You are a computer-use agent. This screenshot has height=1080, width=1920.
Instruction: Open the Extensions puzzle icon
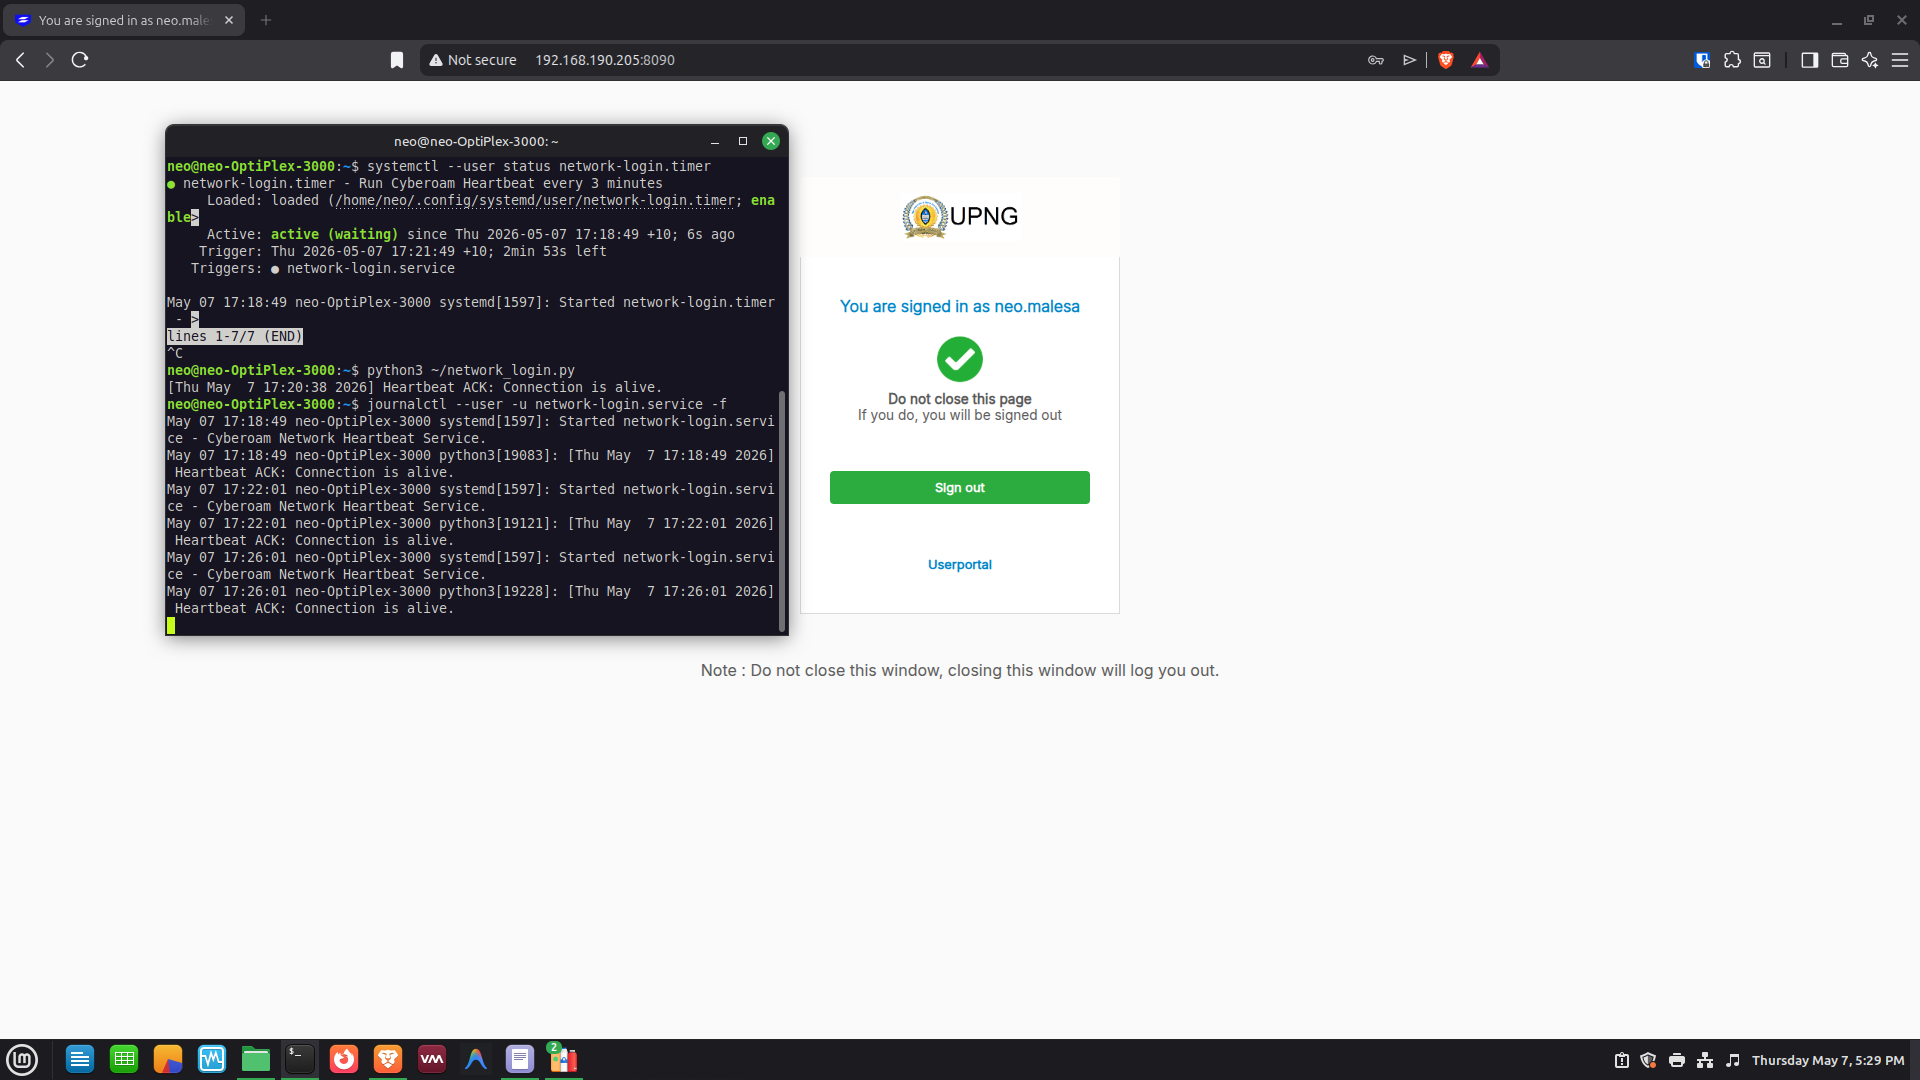(x=1732, y=60)
